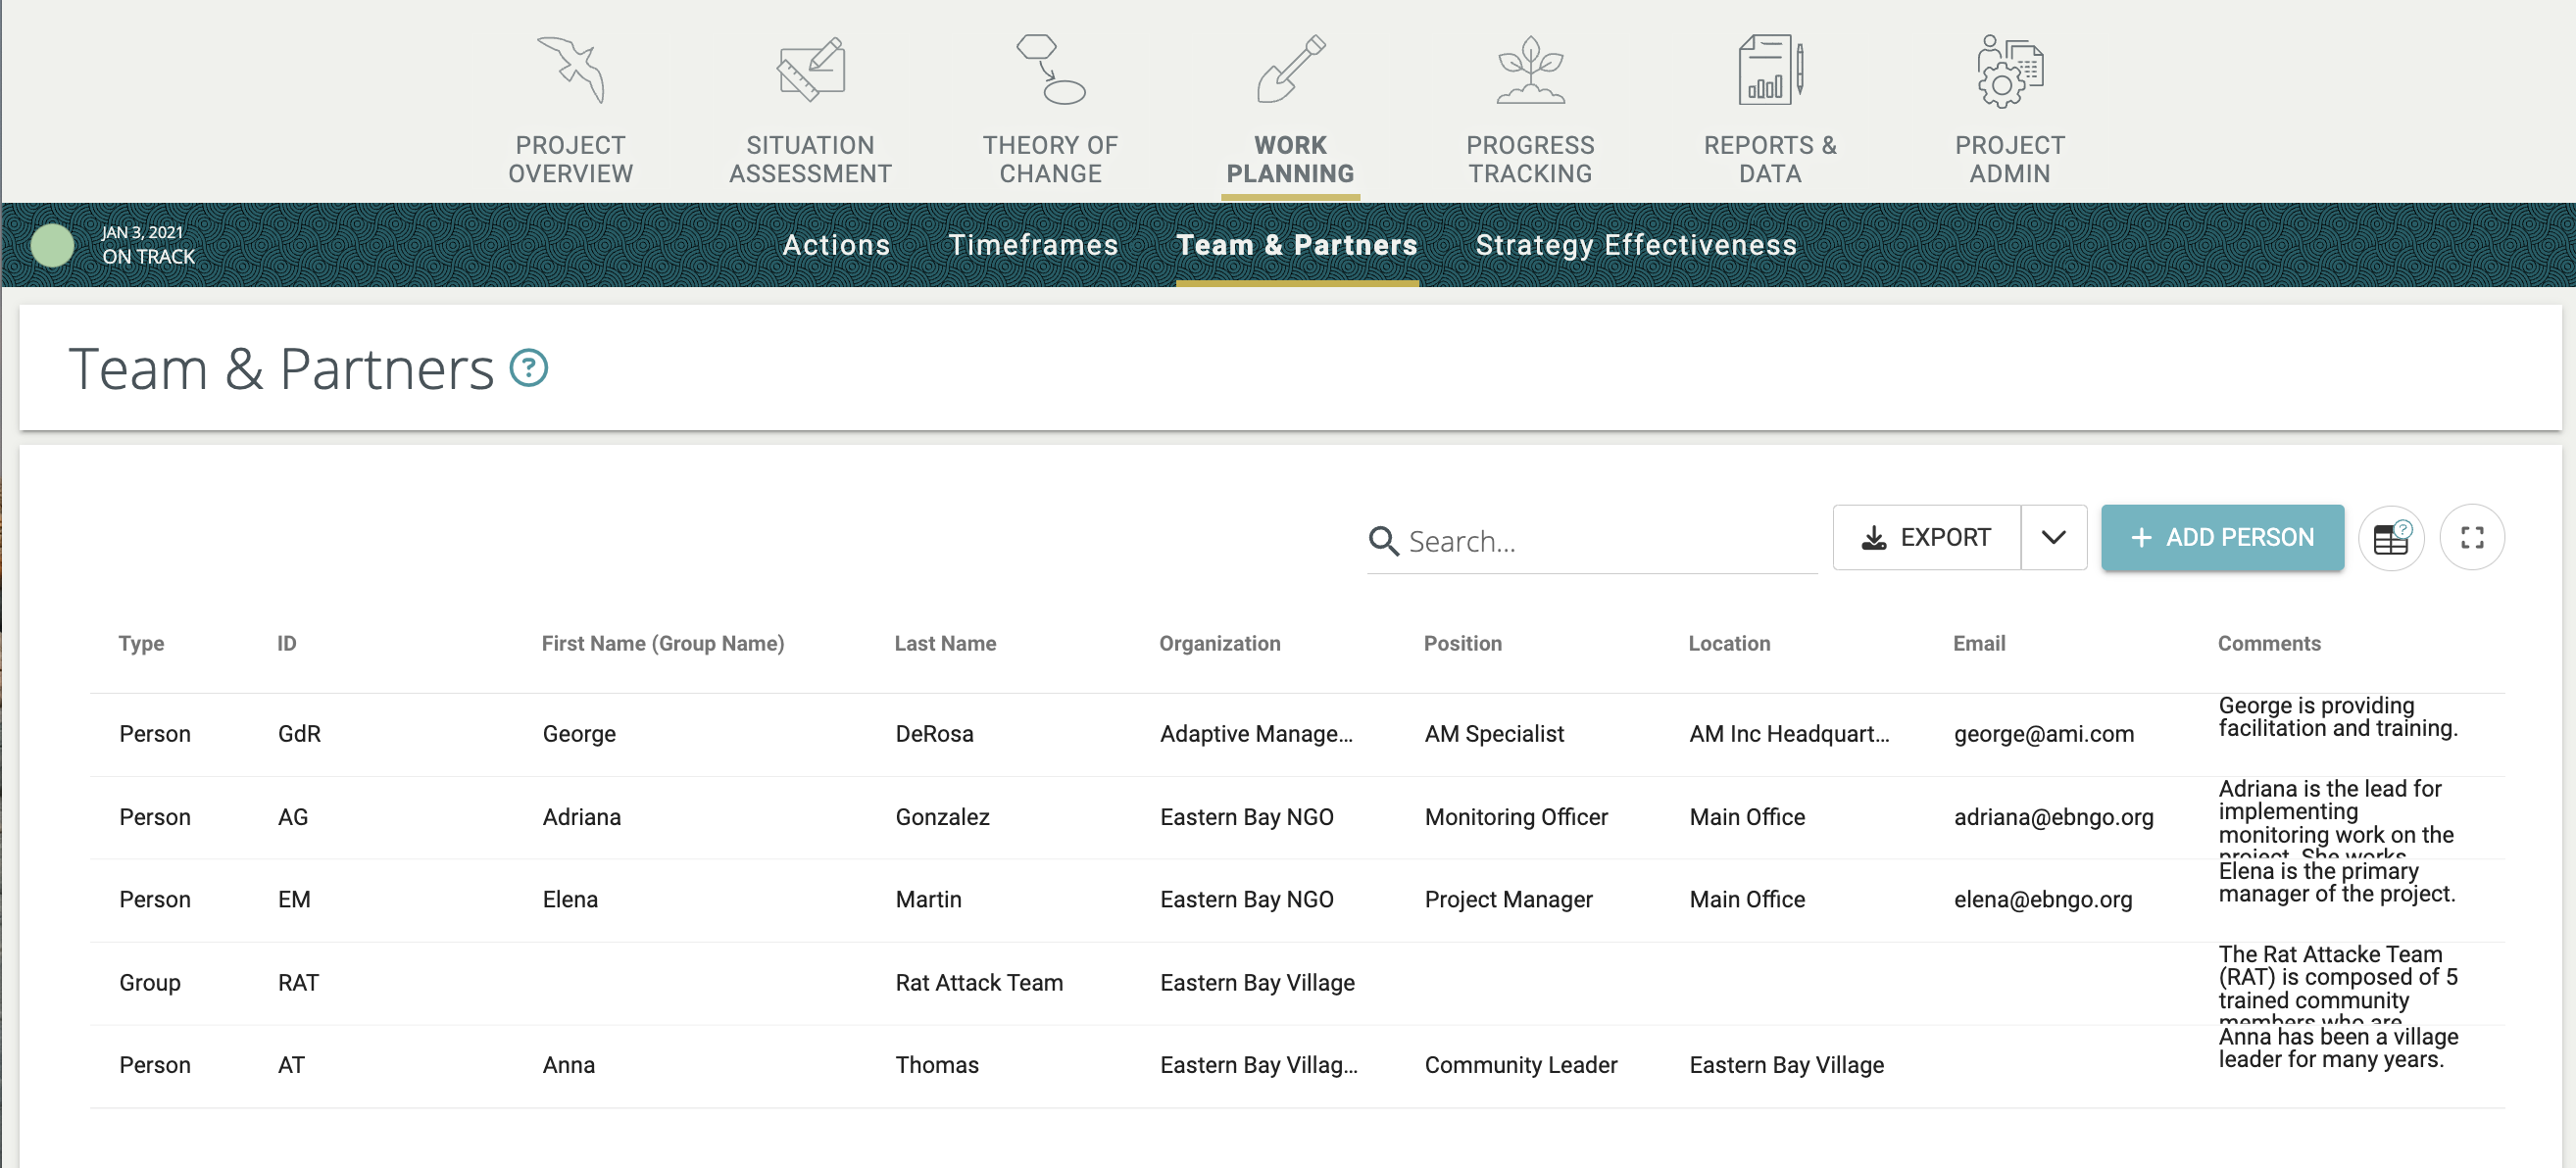The image size is (2576, 1168).
Task: Click the search magnifier icon
Action: pyautogui.click(x=1385, y=541)
